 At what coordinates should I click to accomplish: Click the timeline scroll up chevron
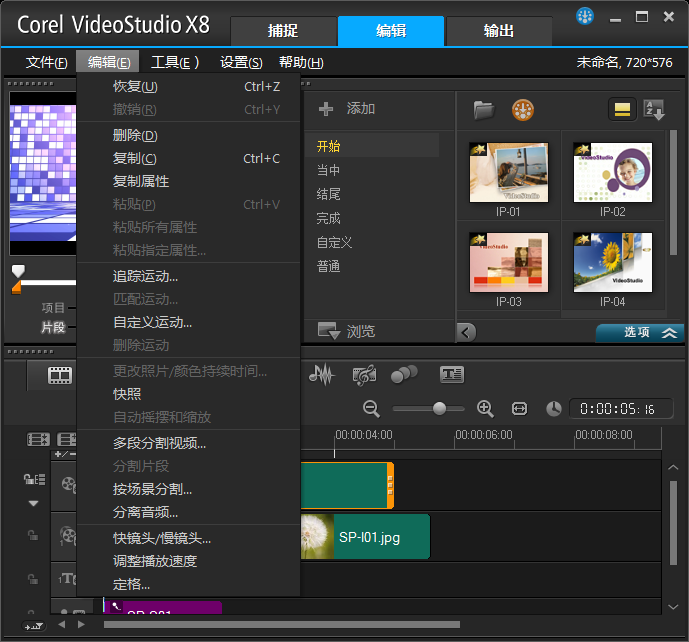click(673, 468)
